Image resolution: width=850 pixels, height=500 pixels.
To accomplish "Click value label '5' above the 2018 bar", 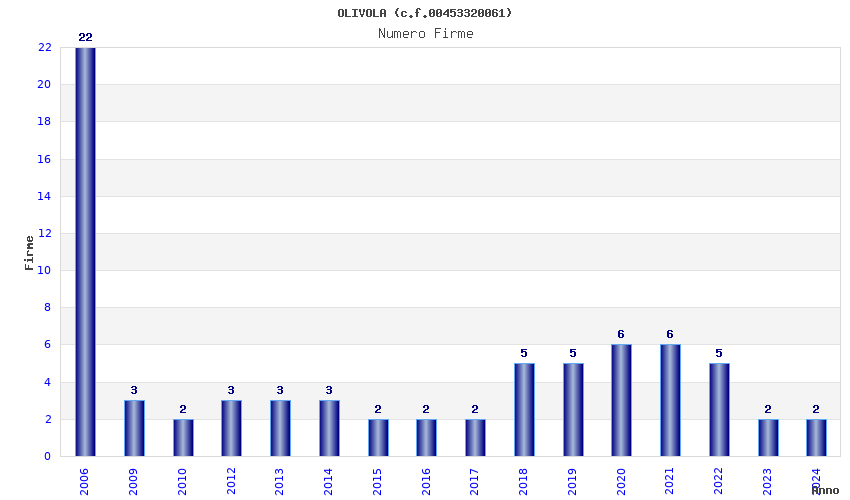I will pyautogui.click(x=524, y=354).
